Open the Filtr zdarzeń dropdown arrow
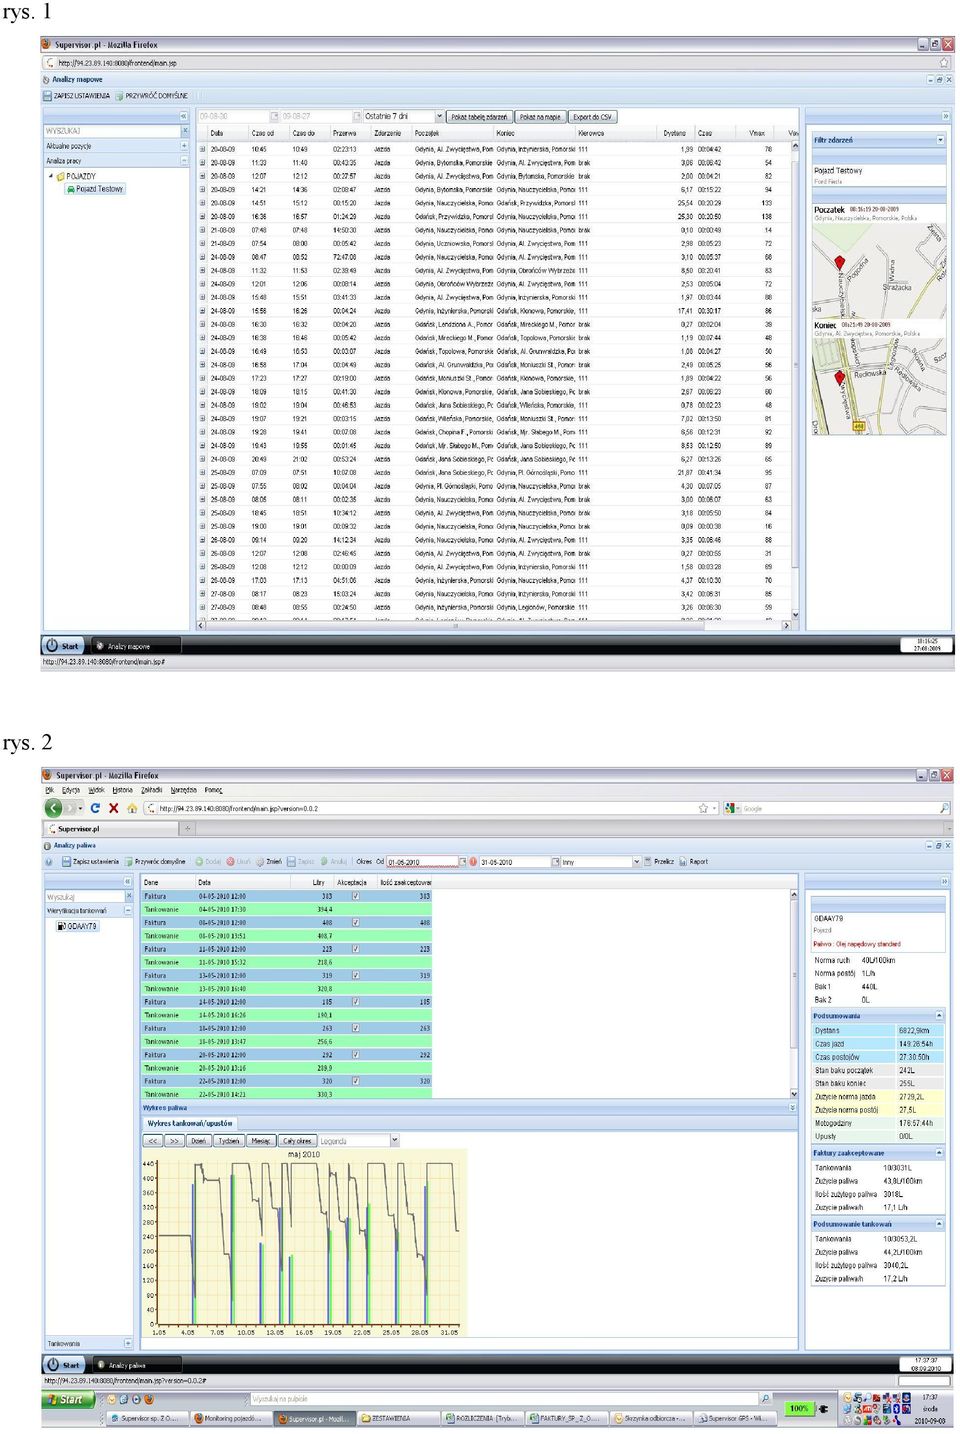The height and width of the screenshot is (1434, 960). pos(940,140)
